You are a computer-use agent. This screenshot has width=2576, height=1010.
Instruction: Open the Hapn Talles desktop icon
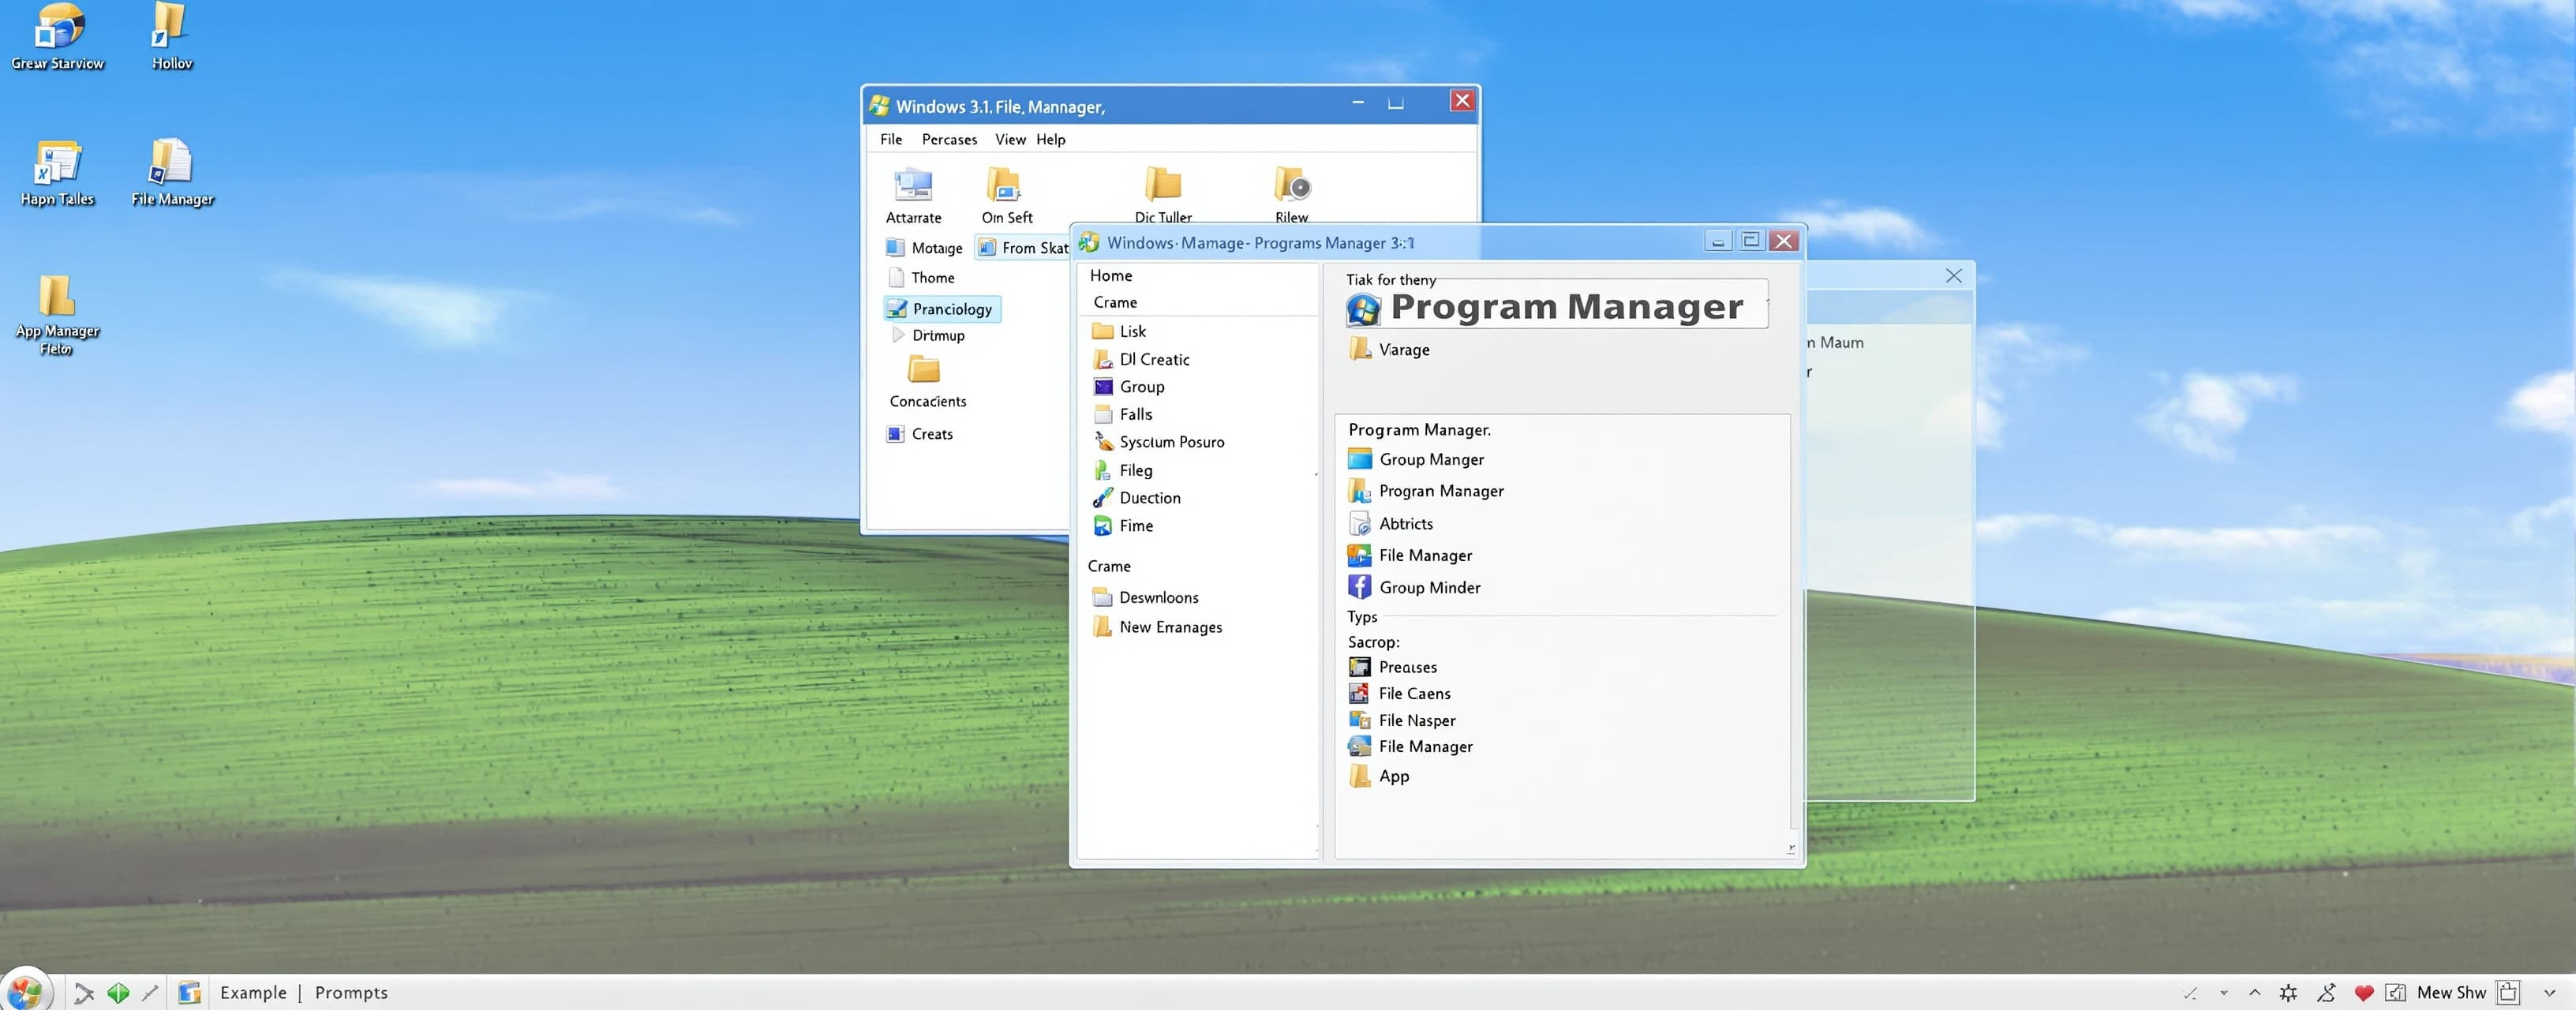(57, 172)
